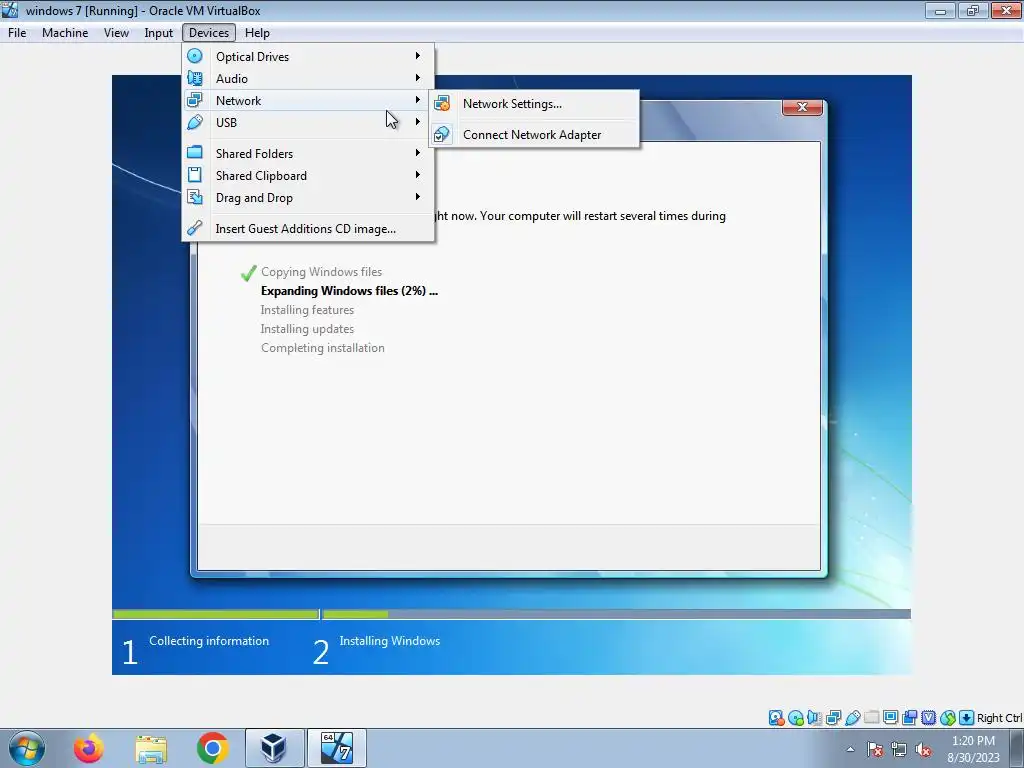Close the Install Windows dialog with X

802,107
